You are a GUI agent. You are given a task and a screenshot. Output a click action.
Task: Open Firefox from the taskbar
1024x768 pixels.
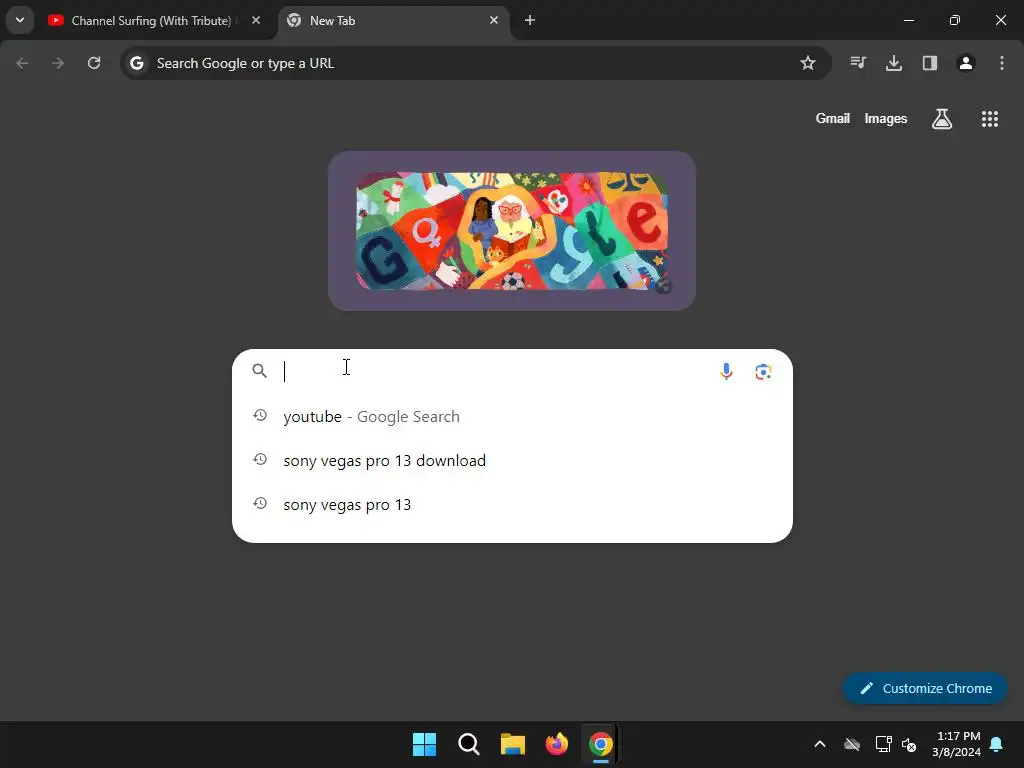[x=556, y=744]
